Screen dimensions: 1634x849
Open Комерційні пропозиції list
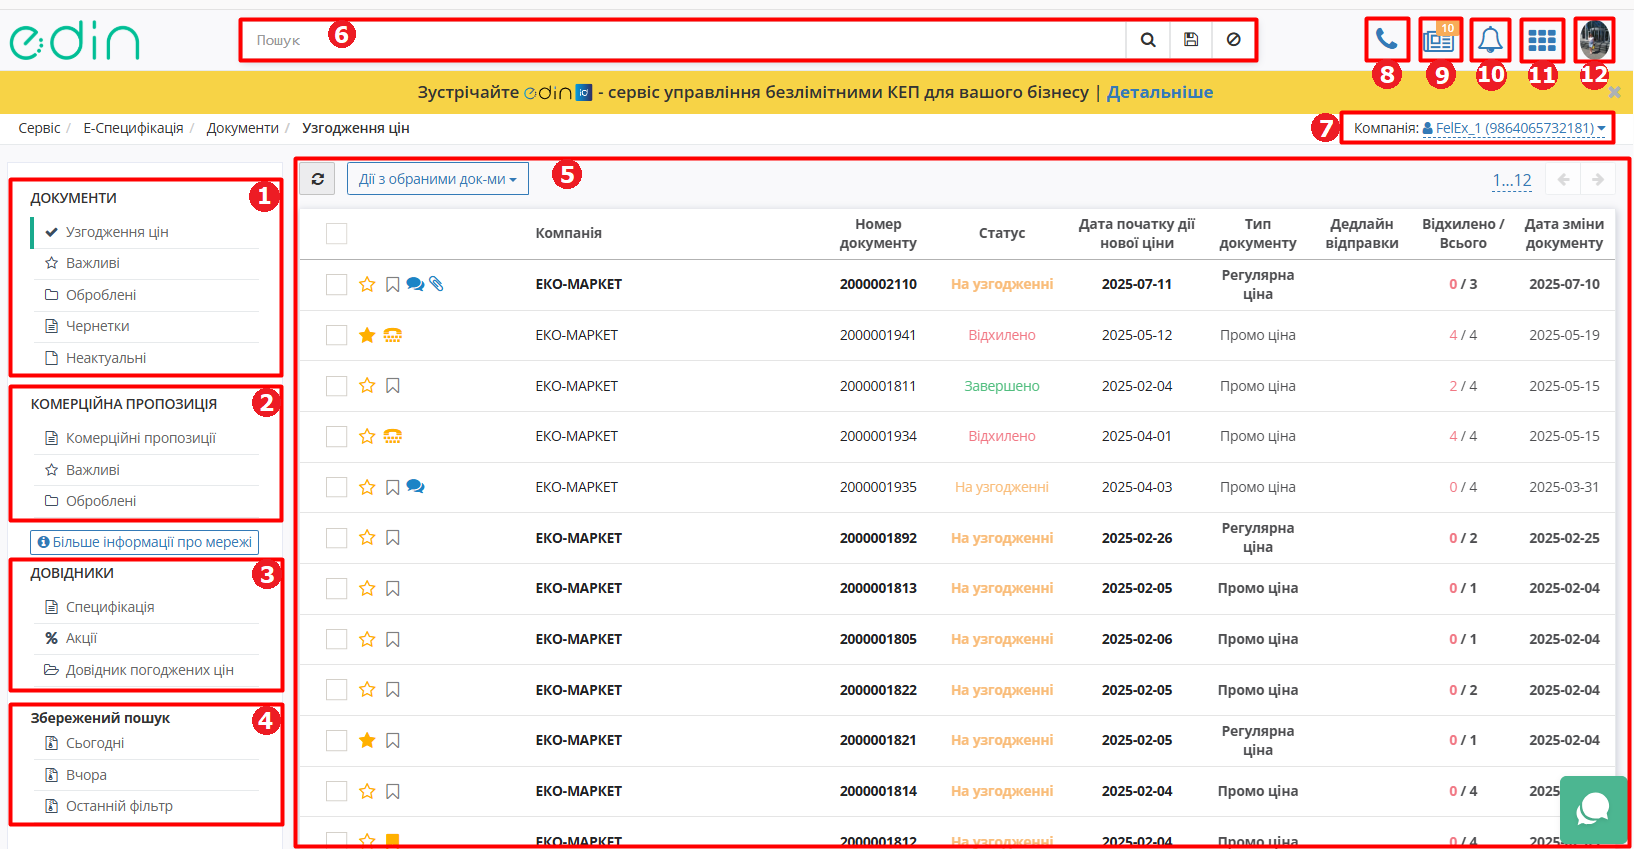[x=141, y=438]
